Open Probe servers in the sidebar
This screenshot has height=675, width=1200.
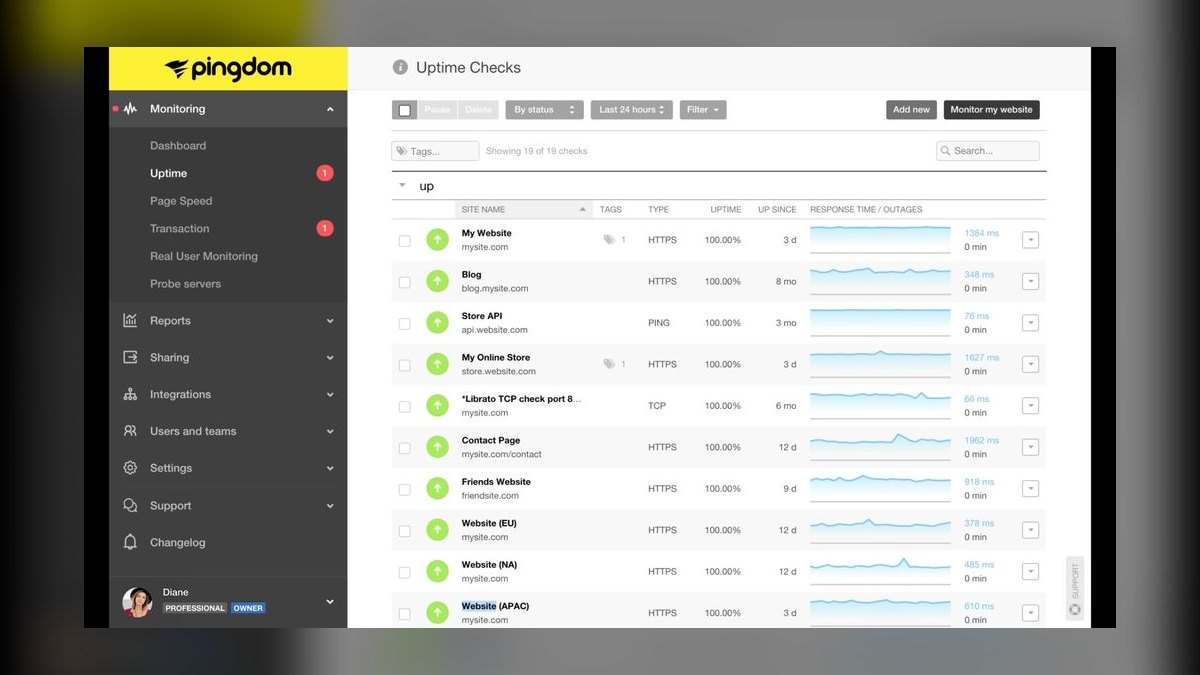click(186, 284)
